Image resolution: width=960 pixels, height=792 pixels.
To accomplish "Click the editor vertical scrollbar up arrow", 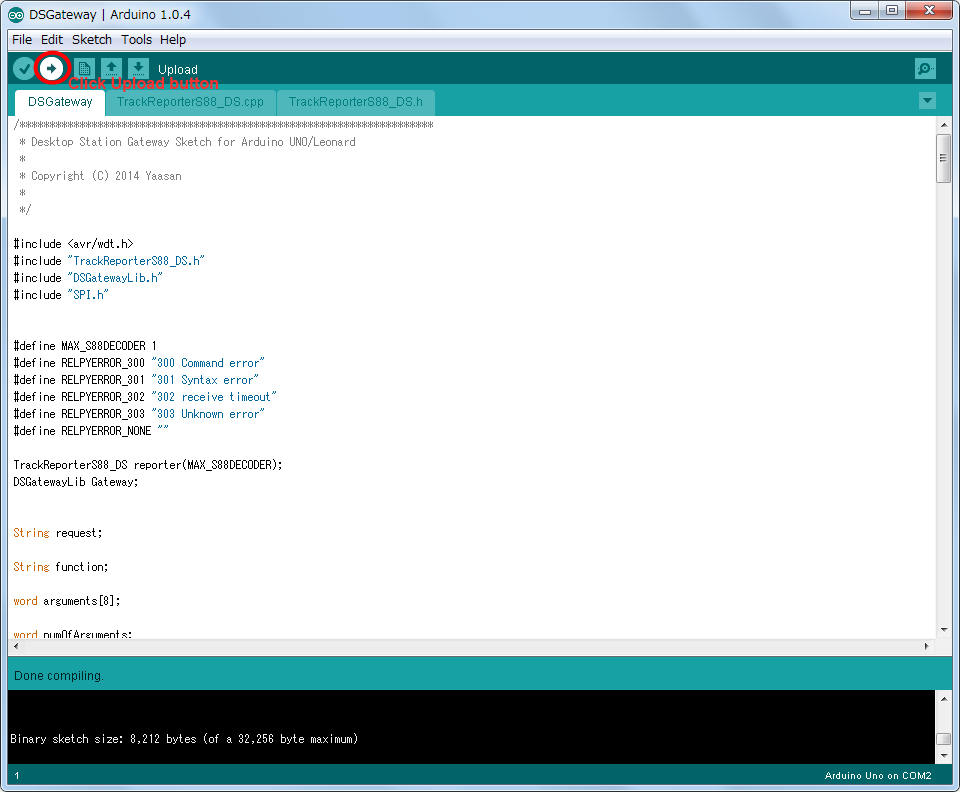I will [944, 125].
